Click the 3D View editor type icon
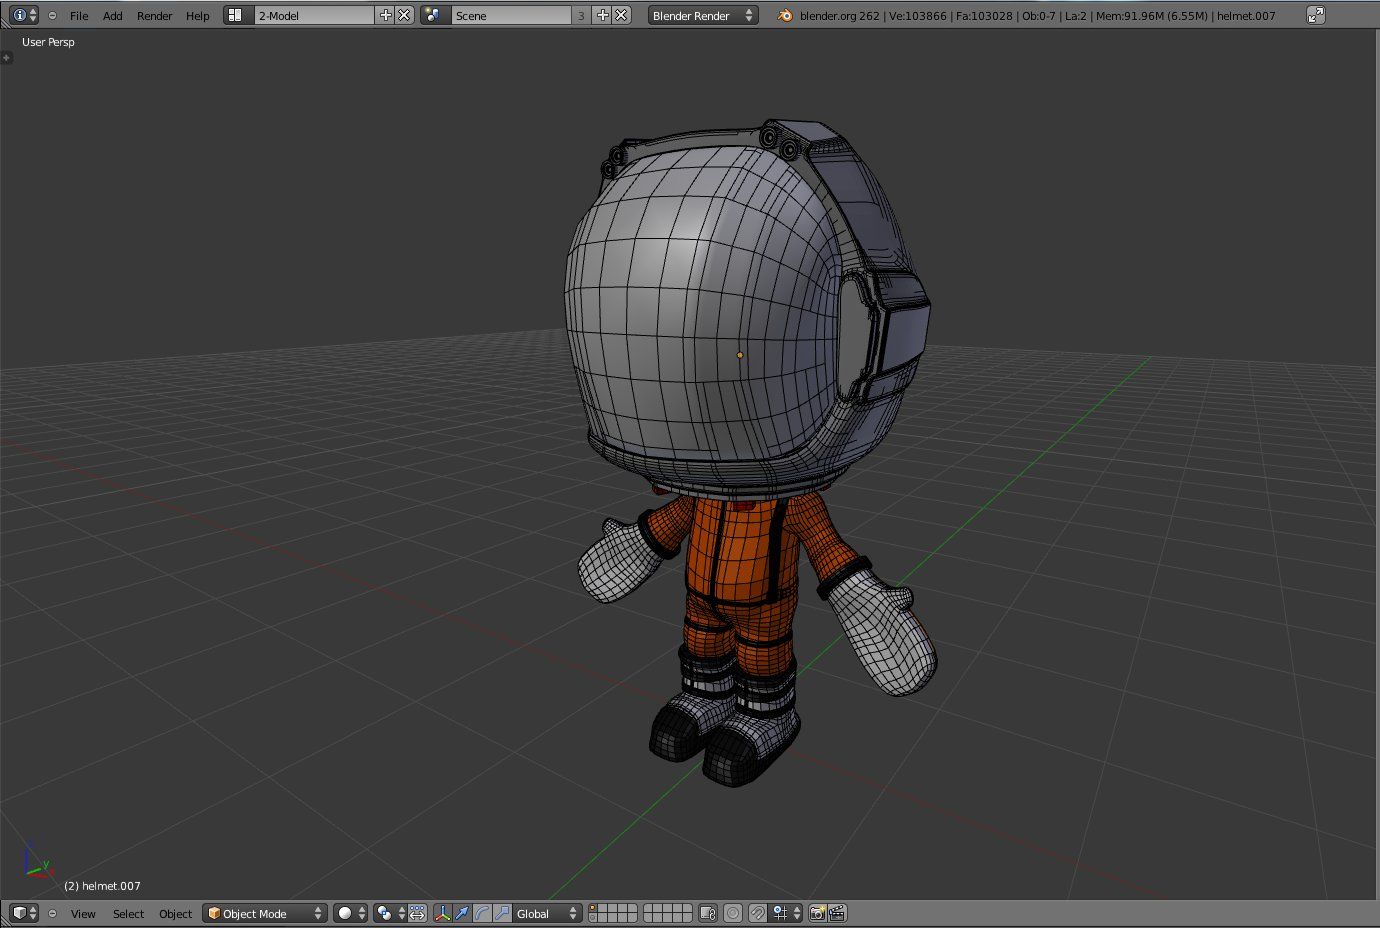The image size is (1380, 928). 20,913
